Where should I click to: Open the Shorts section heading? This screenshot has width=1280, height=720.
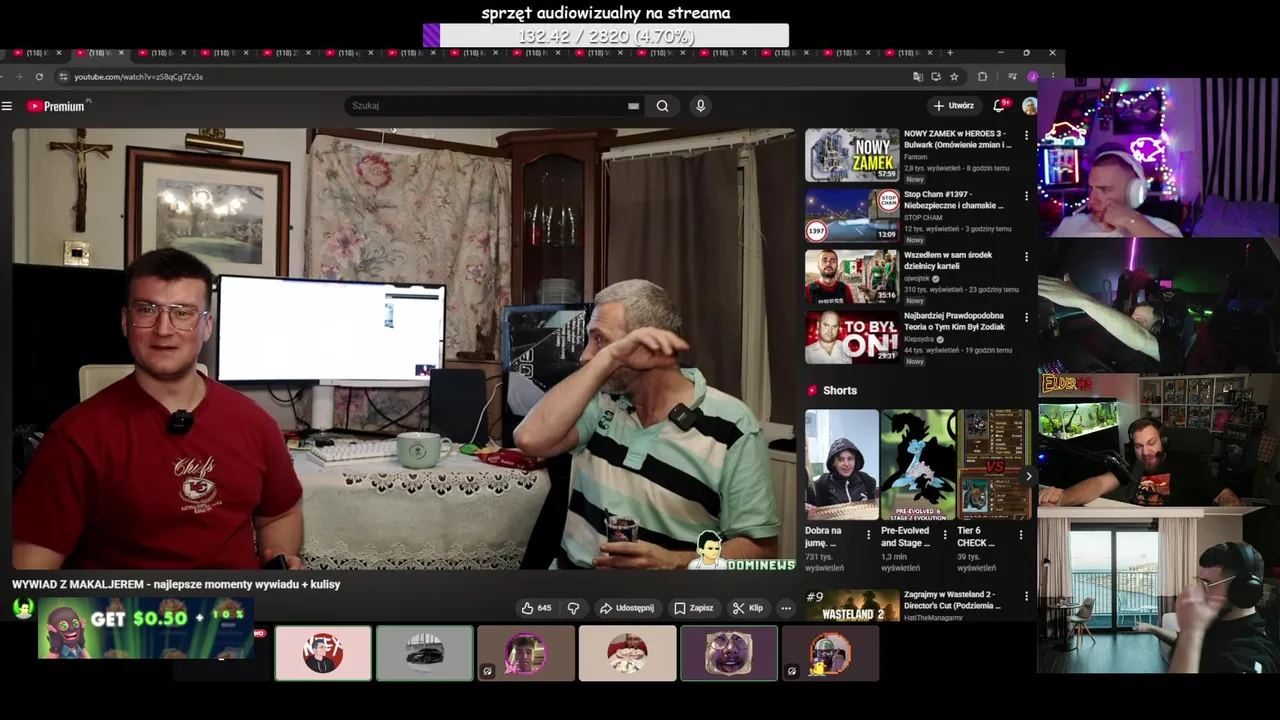point(840,391)
